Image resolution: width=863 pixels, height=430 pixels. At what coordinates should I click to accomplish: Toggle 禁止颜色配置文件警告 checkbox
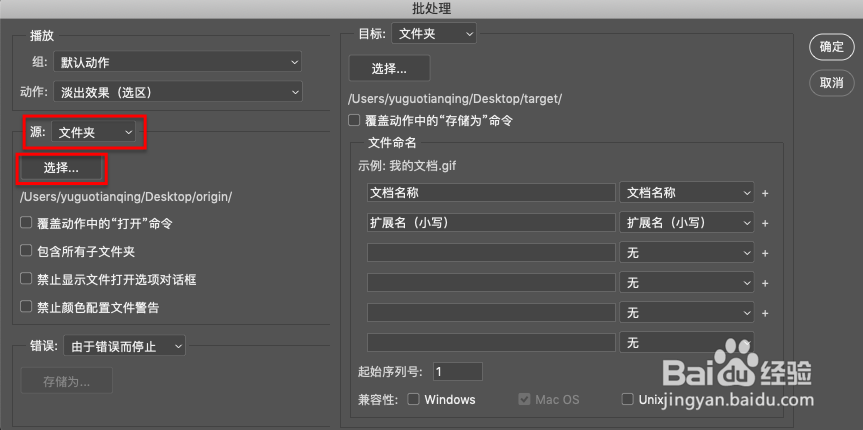coord(26,307)
